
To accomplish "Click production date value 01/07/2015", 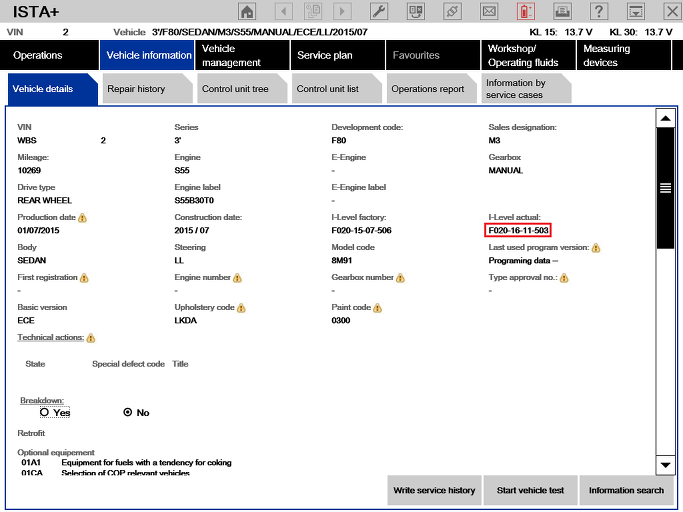I will 38,231.
